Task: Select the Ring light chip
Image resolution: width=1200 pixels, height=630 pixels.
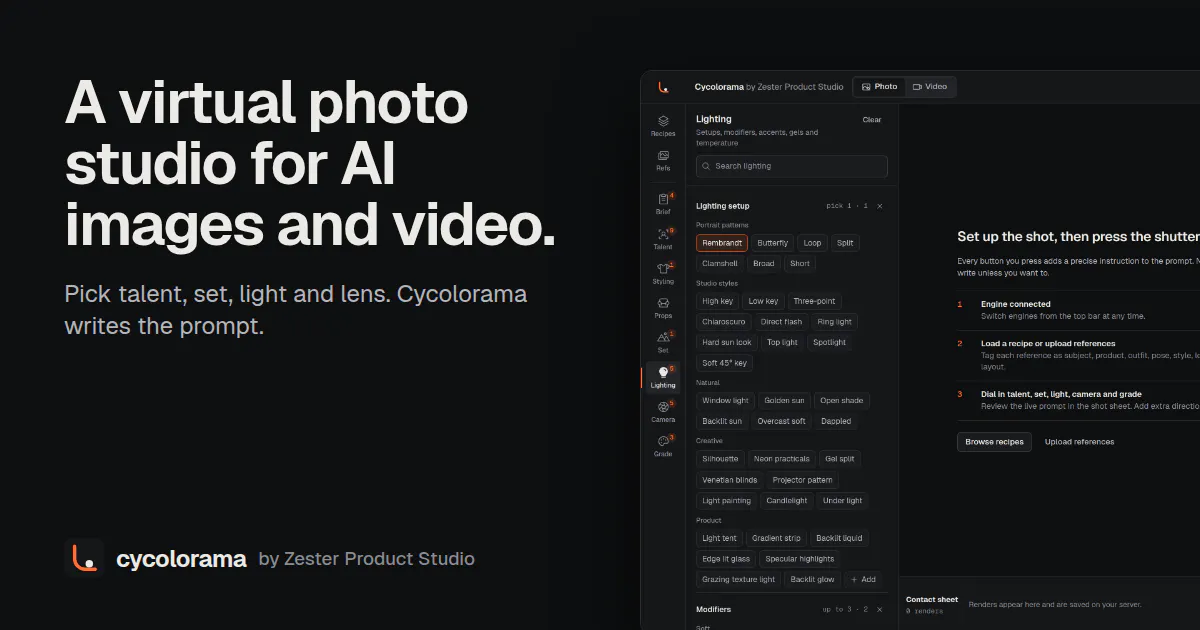Action: click(x=835, y=322)
